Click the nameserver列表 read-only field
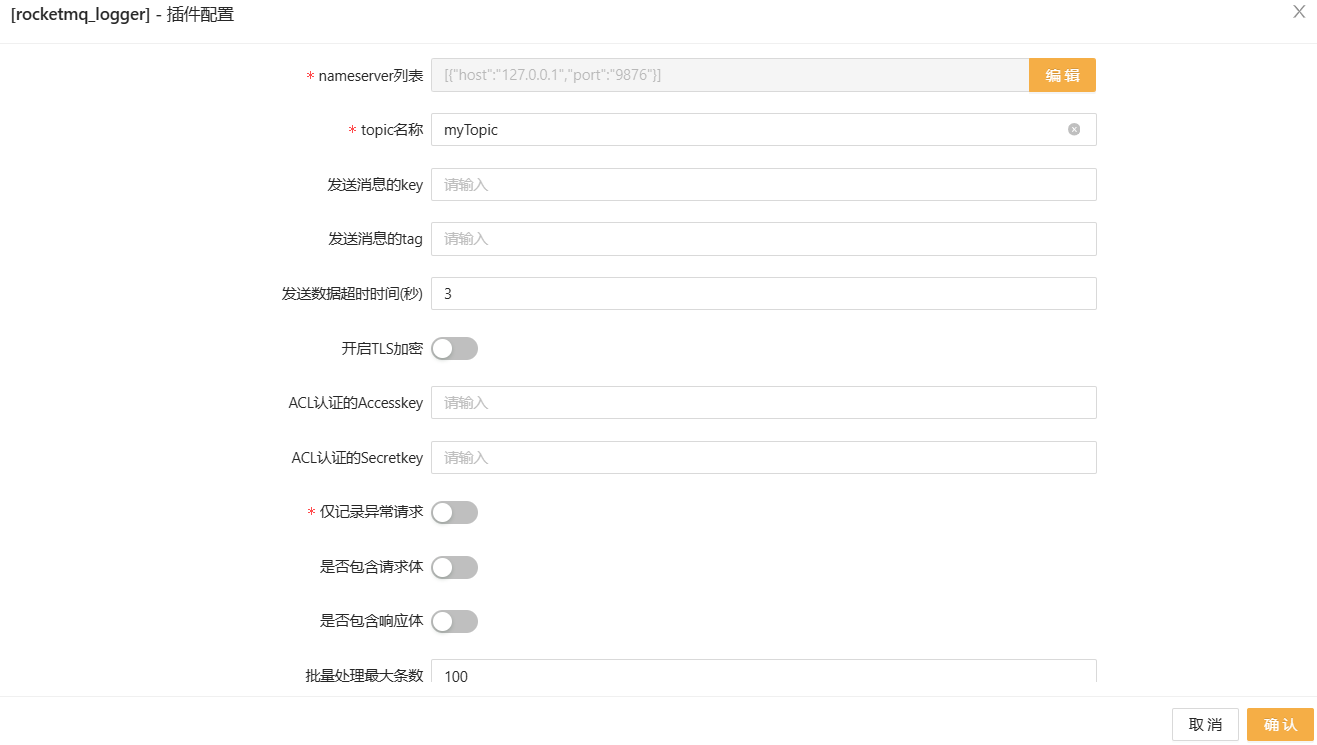This screenshot has height=745, width=1317. click(730, 75)
